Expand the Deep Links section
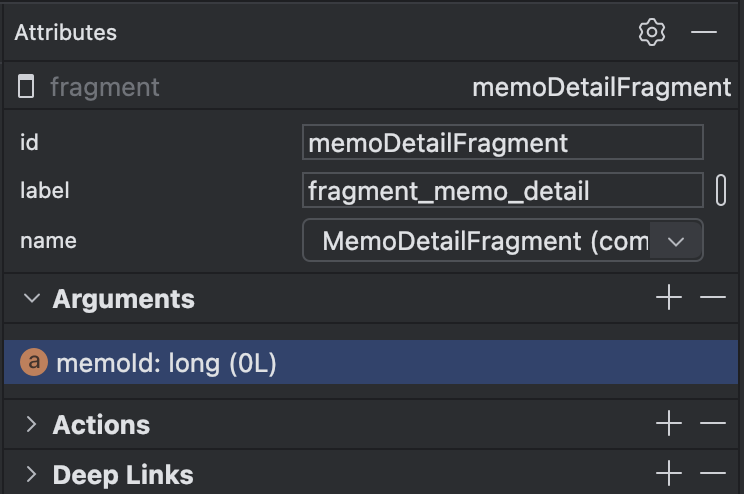 click(32, 474)
